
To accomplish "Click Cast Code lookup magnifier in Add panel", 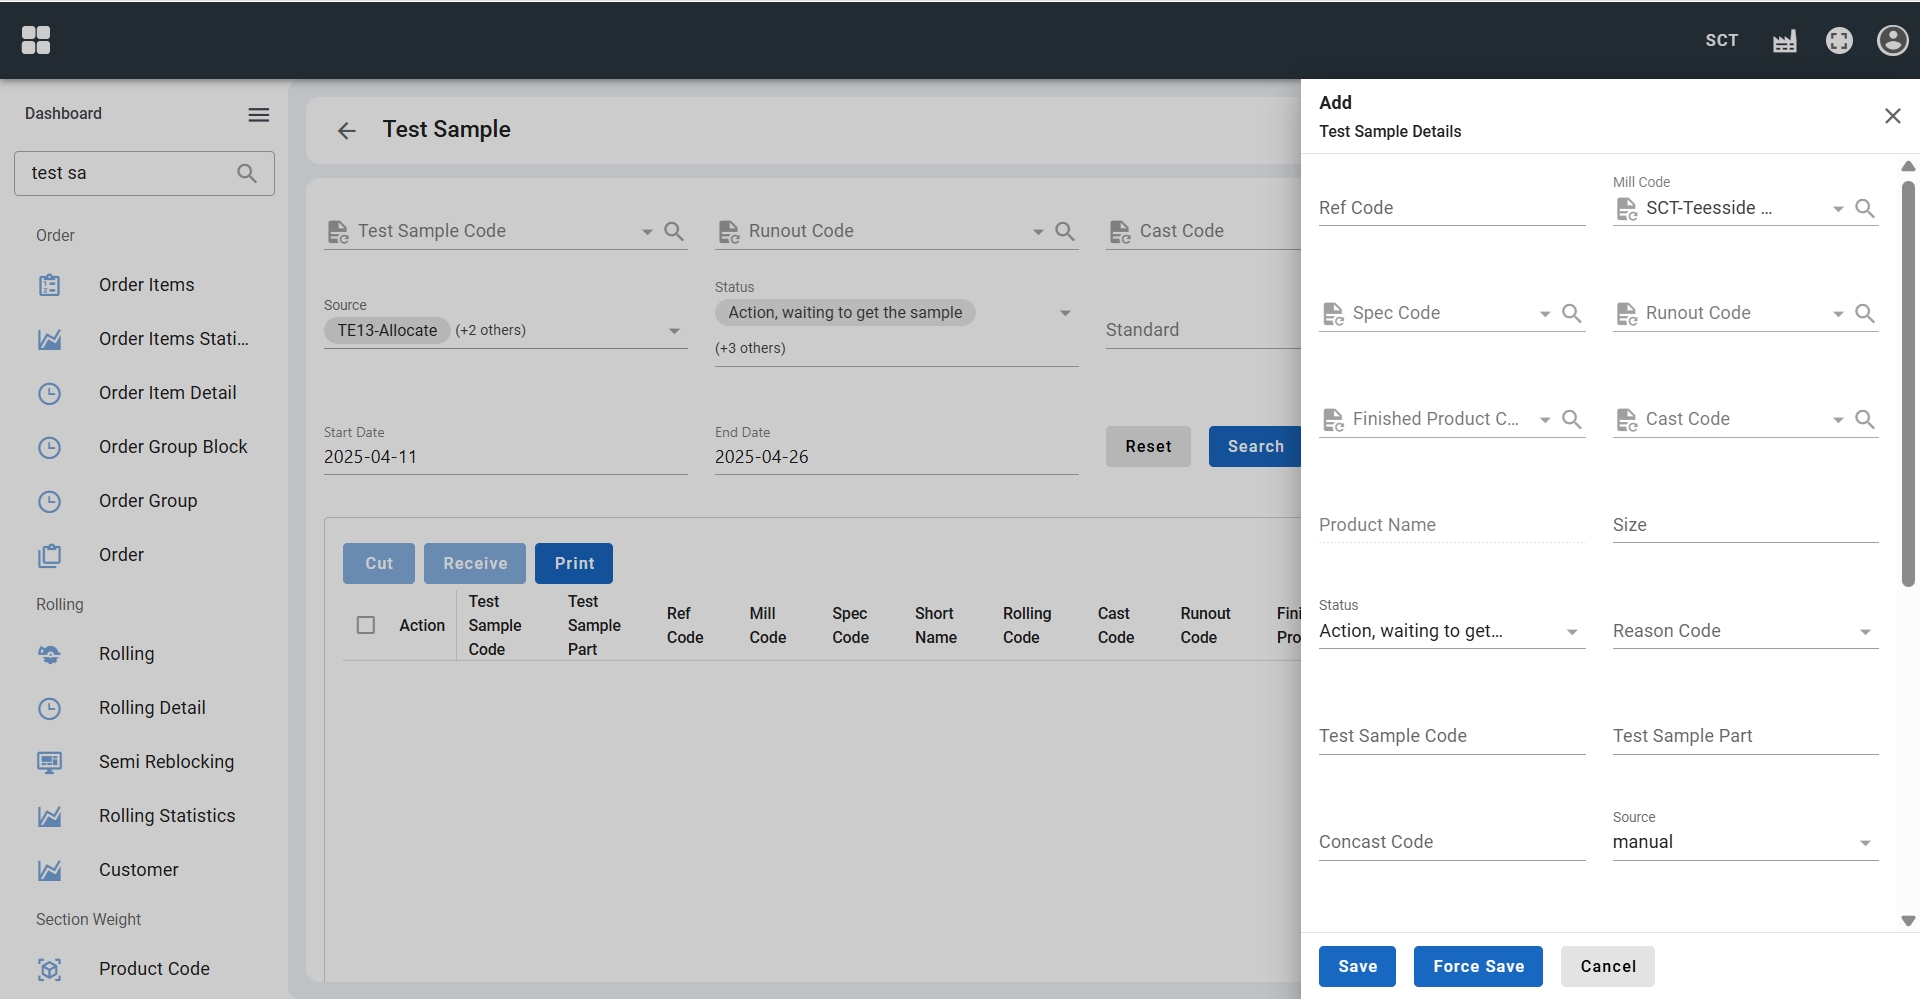I will pos(1865,419).
